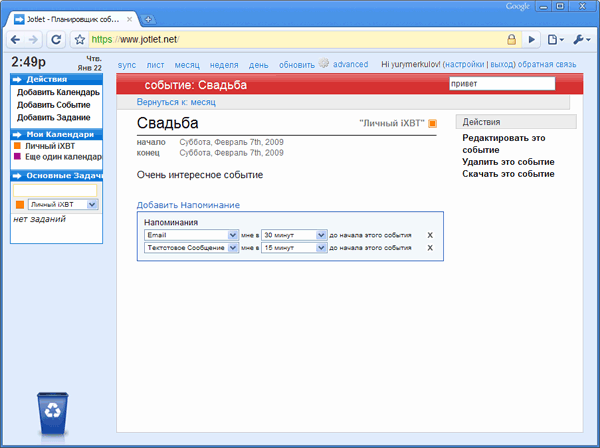Click the Мои Календари sidebar header
The height and width of the screenshot is (448, 600).
(57, 134)
